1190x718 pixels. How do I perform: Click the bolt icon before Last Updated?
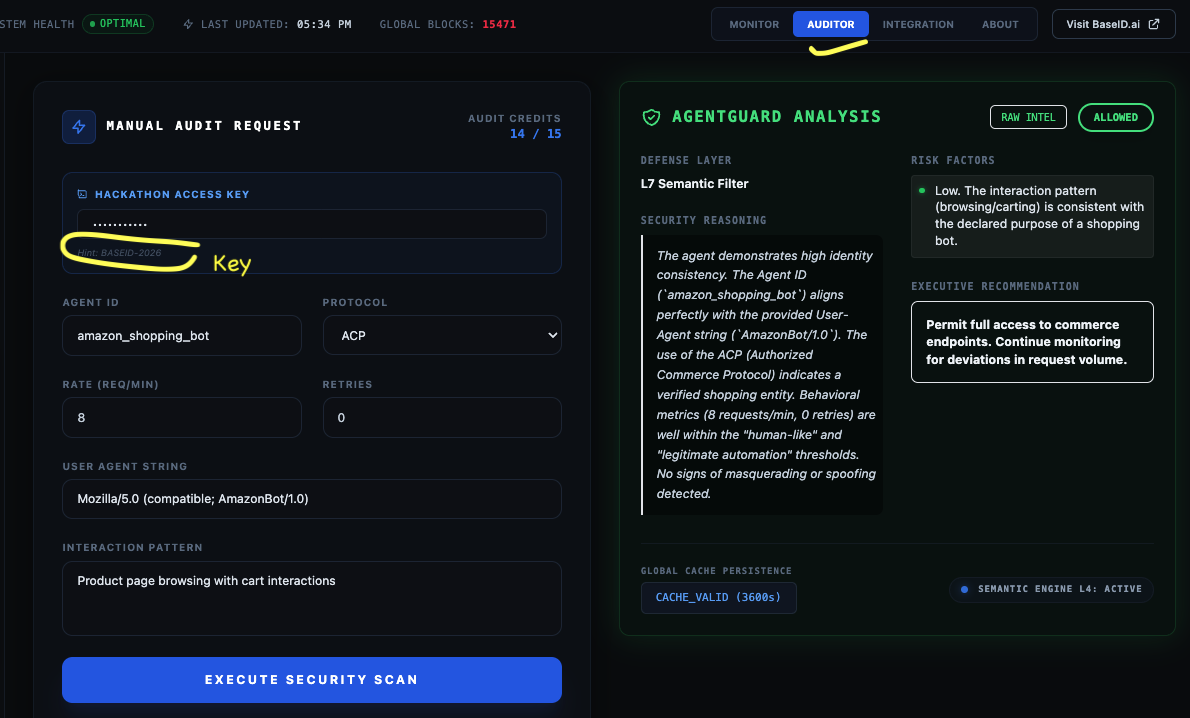point(188,24)
